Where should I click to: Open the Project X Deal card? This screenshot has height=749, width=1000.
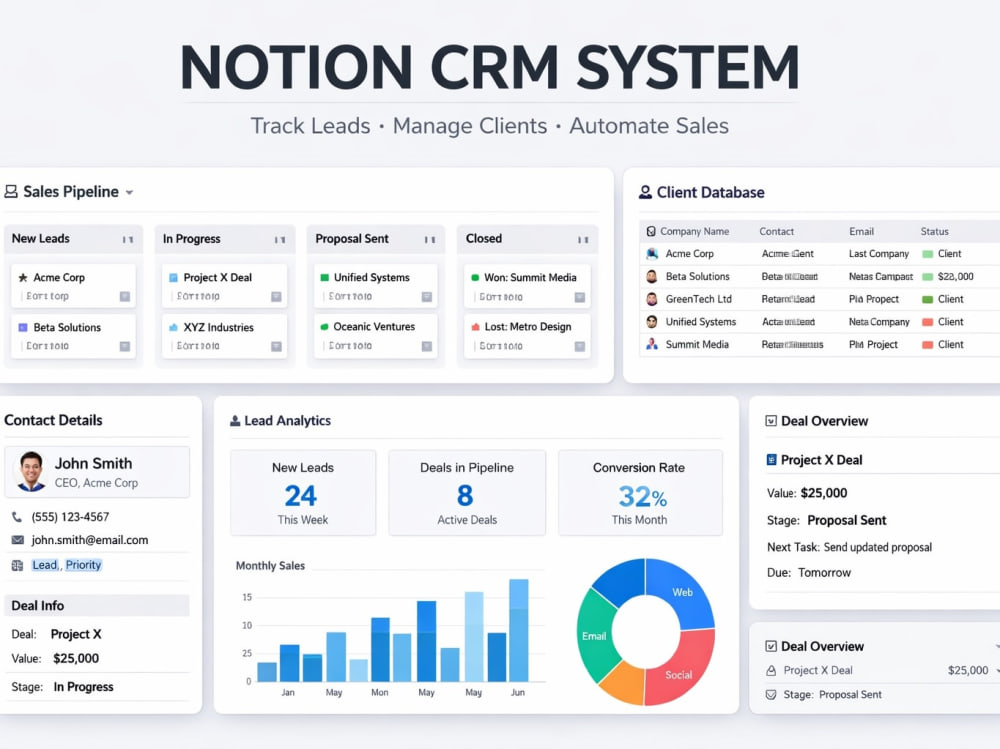(x=224, y=286)
